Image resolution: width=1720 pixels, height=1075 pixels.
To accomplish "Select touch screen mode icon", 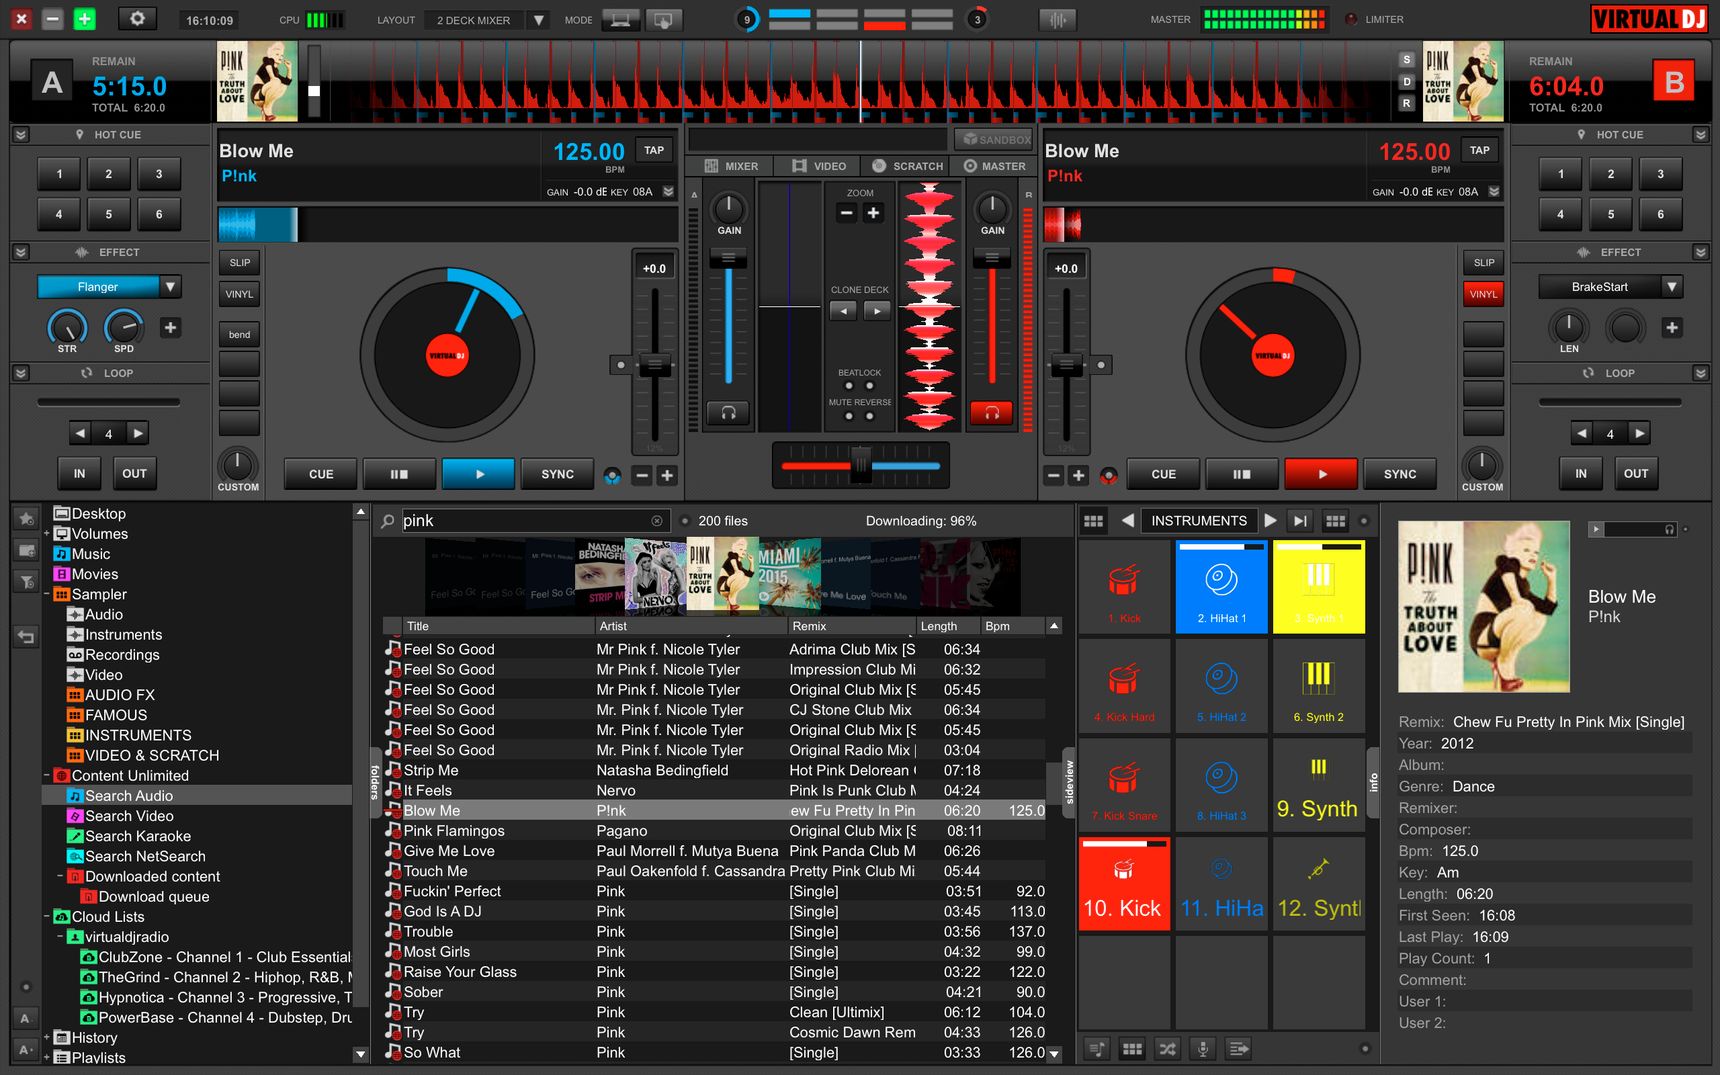I will [662, 19].
